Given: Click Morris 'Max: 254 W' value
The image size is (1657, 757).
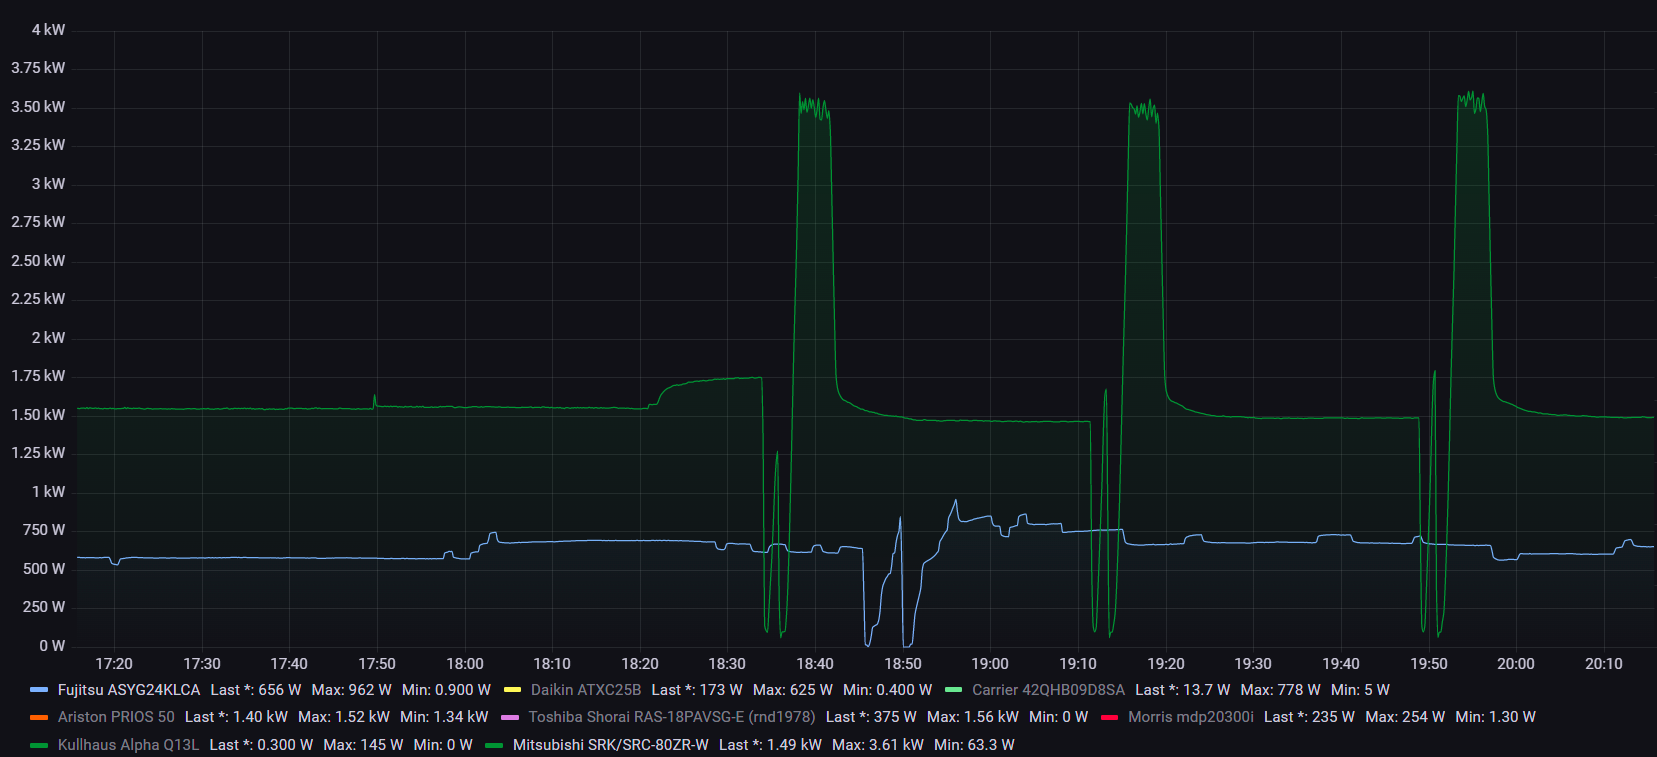Looking at the screenshot, I should pos(1405,717).
